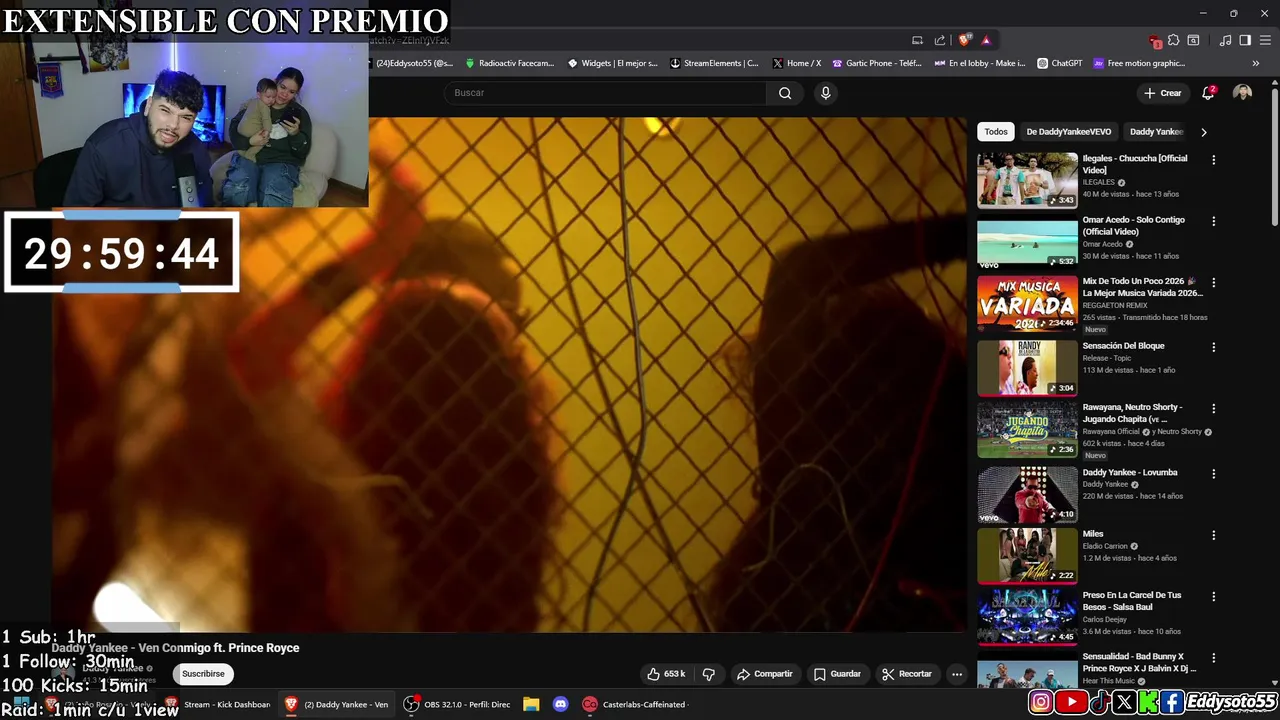Activate voice search microphone icon

(x=825, y=93)
